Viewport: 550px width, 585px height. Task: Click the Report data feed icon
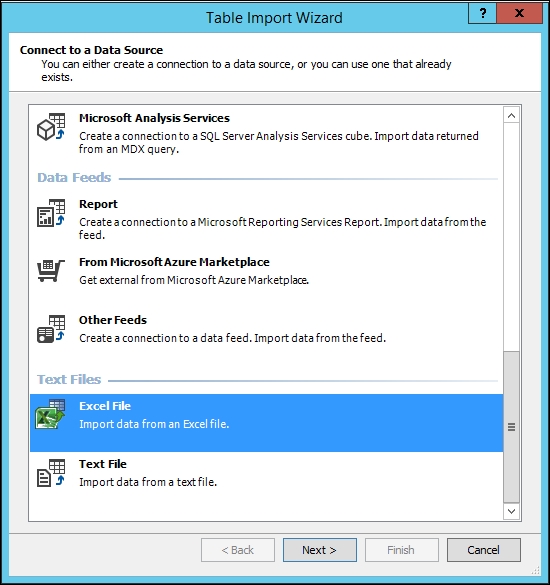[51, 213]
